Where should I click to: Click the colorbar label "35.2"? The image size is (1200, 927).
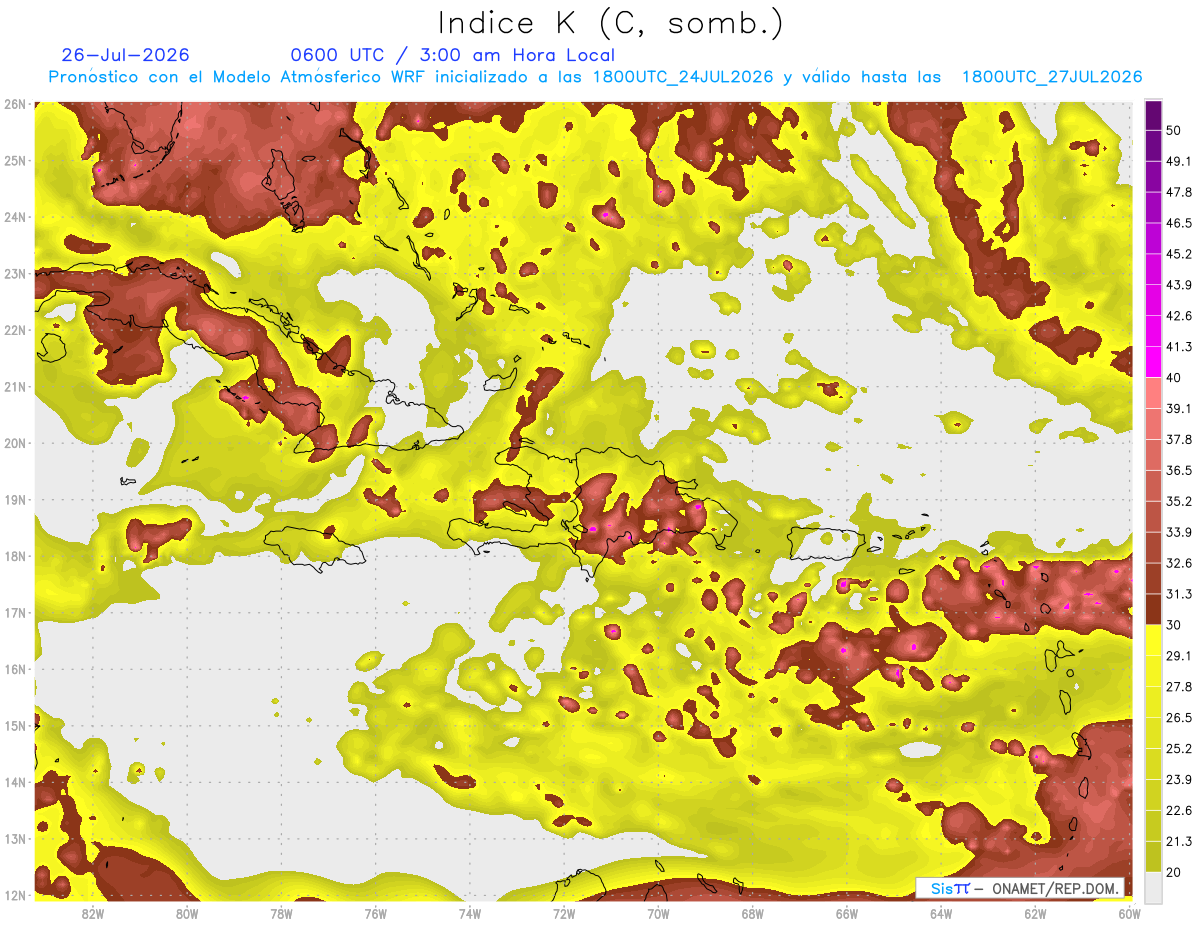point(1179,501)
